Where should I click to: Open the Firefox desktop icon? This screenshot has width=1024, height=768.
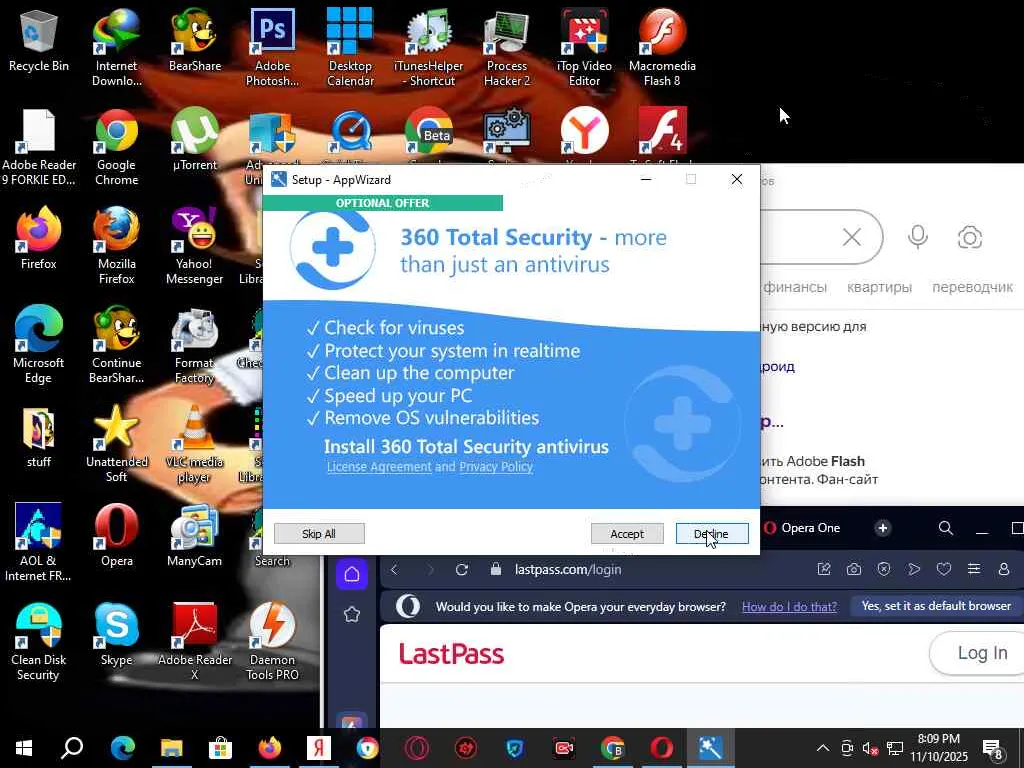click(x=39, y=238)
